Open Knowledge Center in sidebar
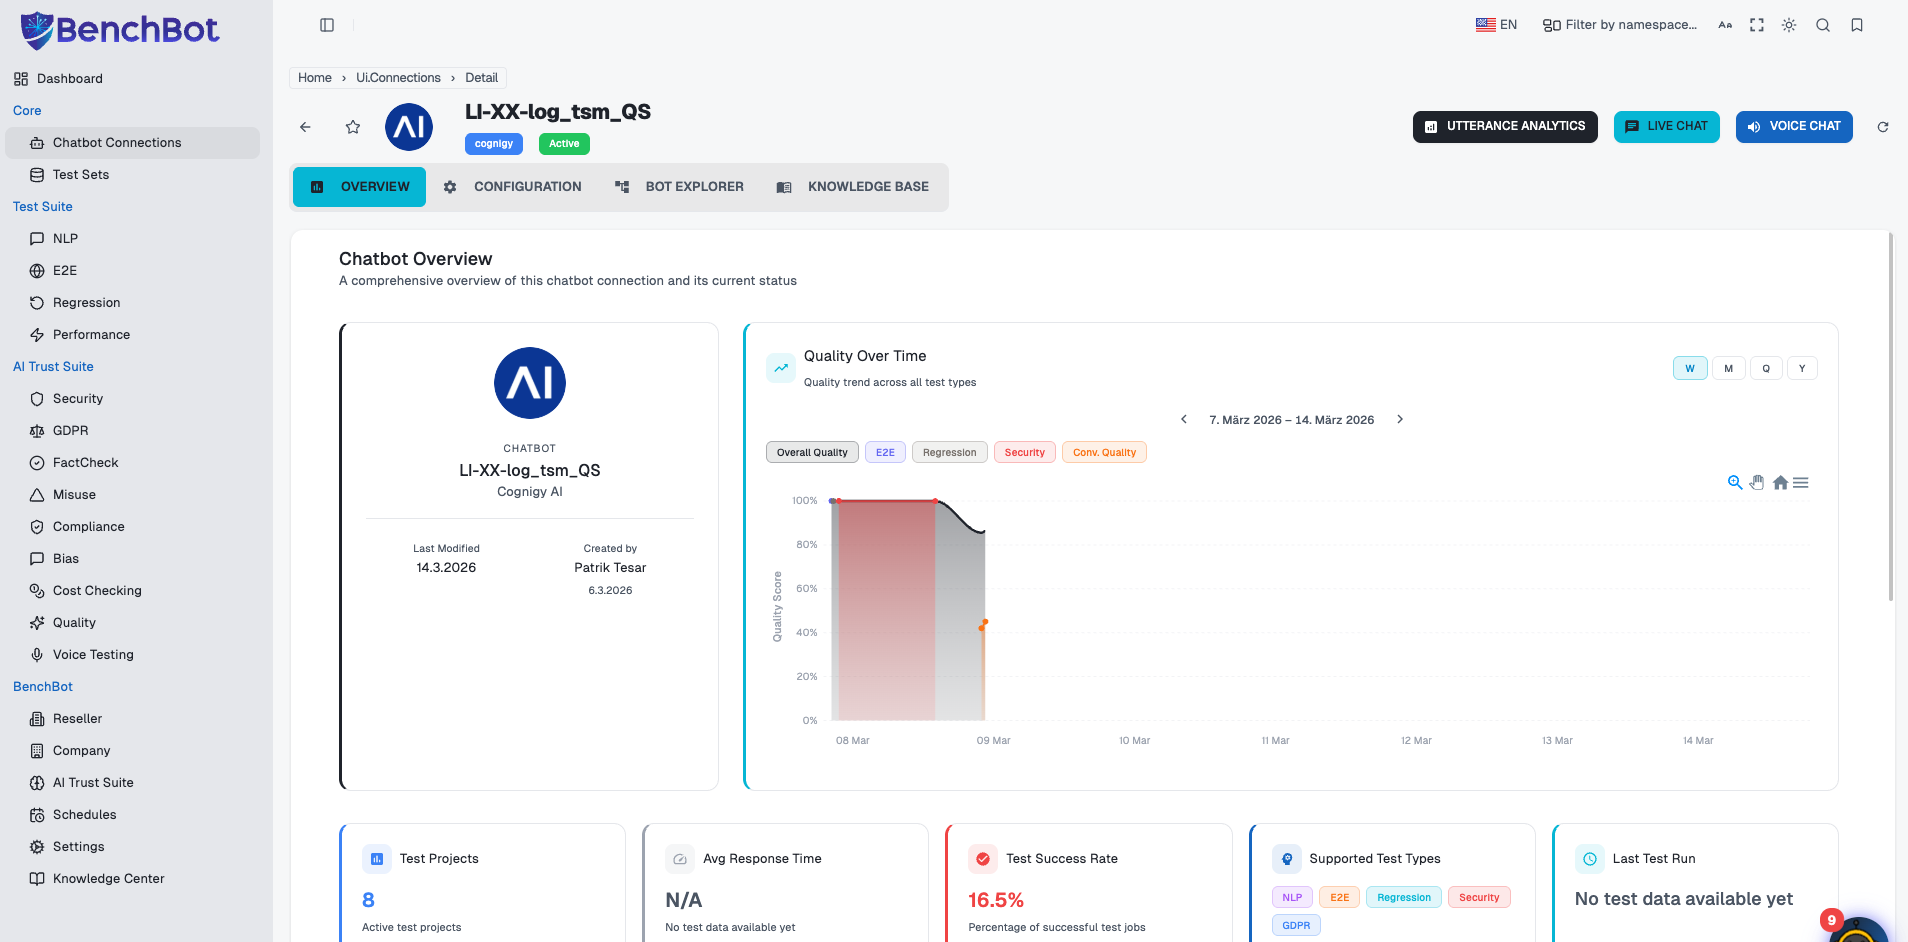 (x=132, y=879)
